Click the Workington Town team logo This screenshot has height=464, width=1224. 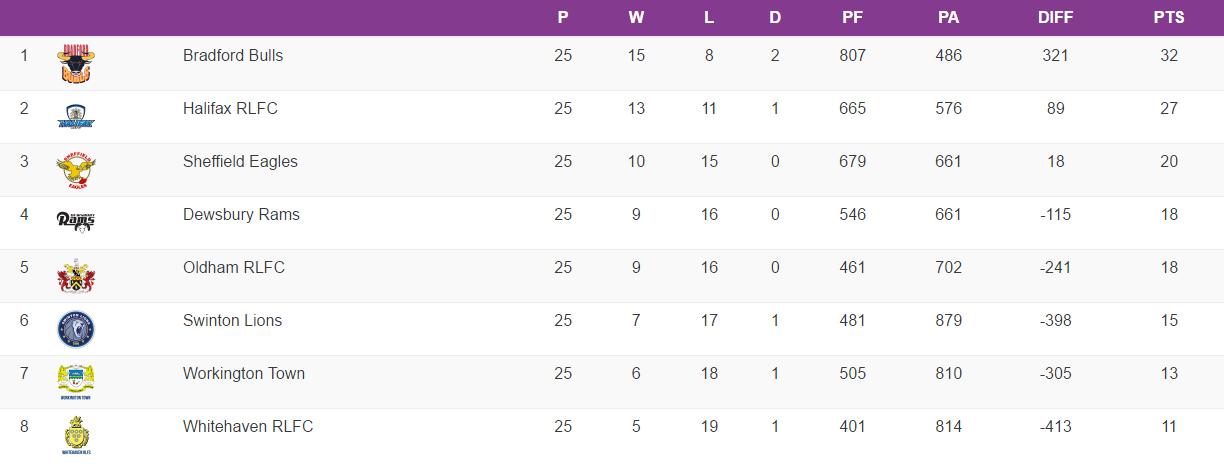[x=76, y=381]
